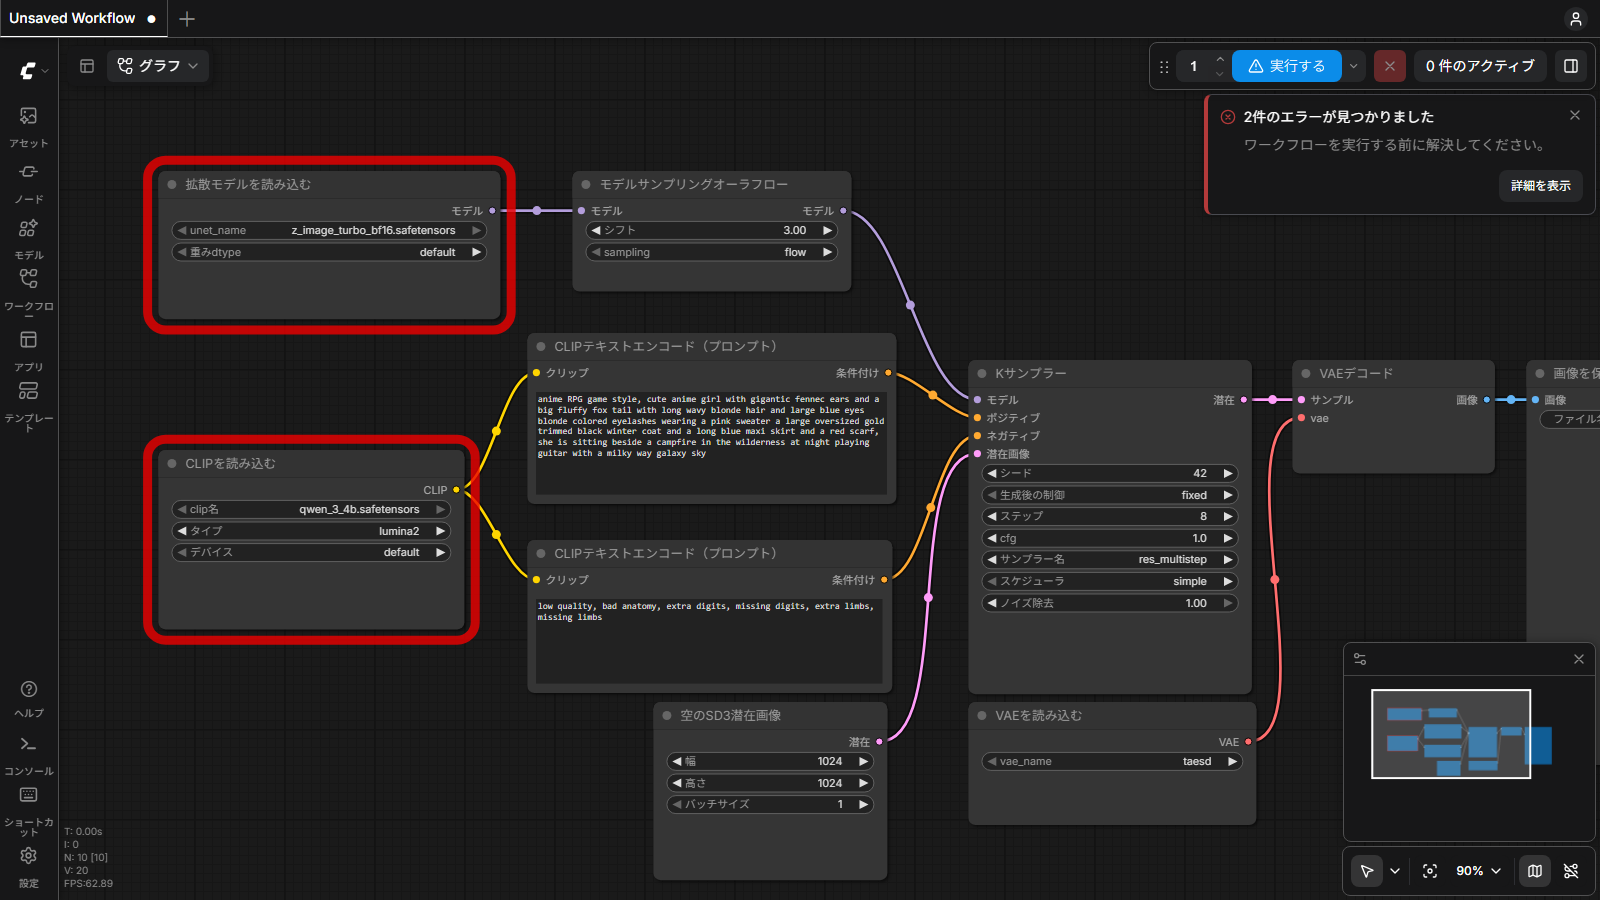Select the Unsaved Workflow tab
The width and height of the screenshot is (1600, 900).
pos(82,18)
